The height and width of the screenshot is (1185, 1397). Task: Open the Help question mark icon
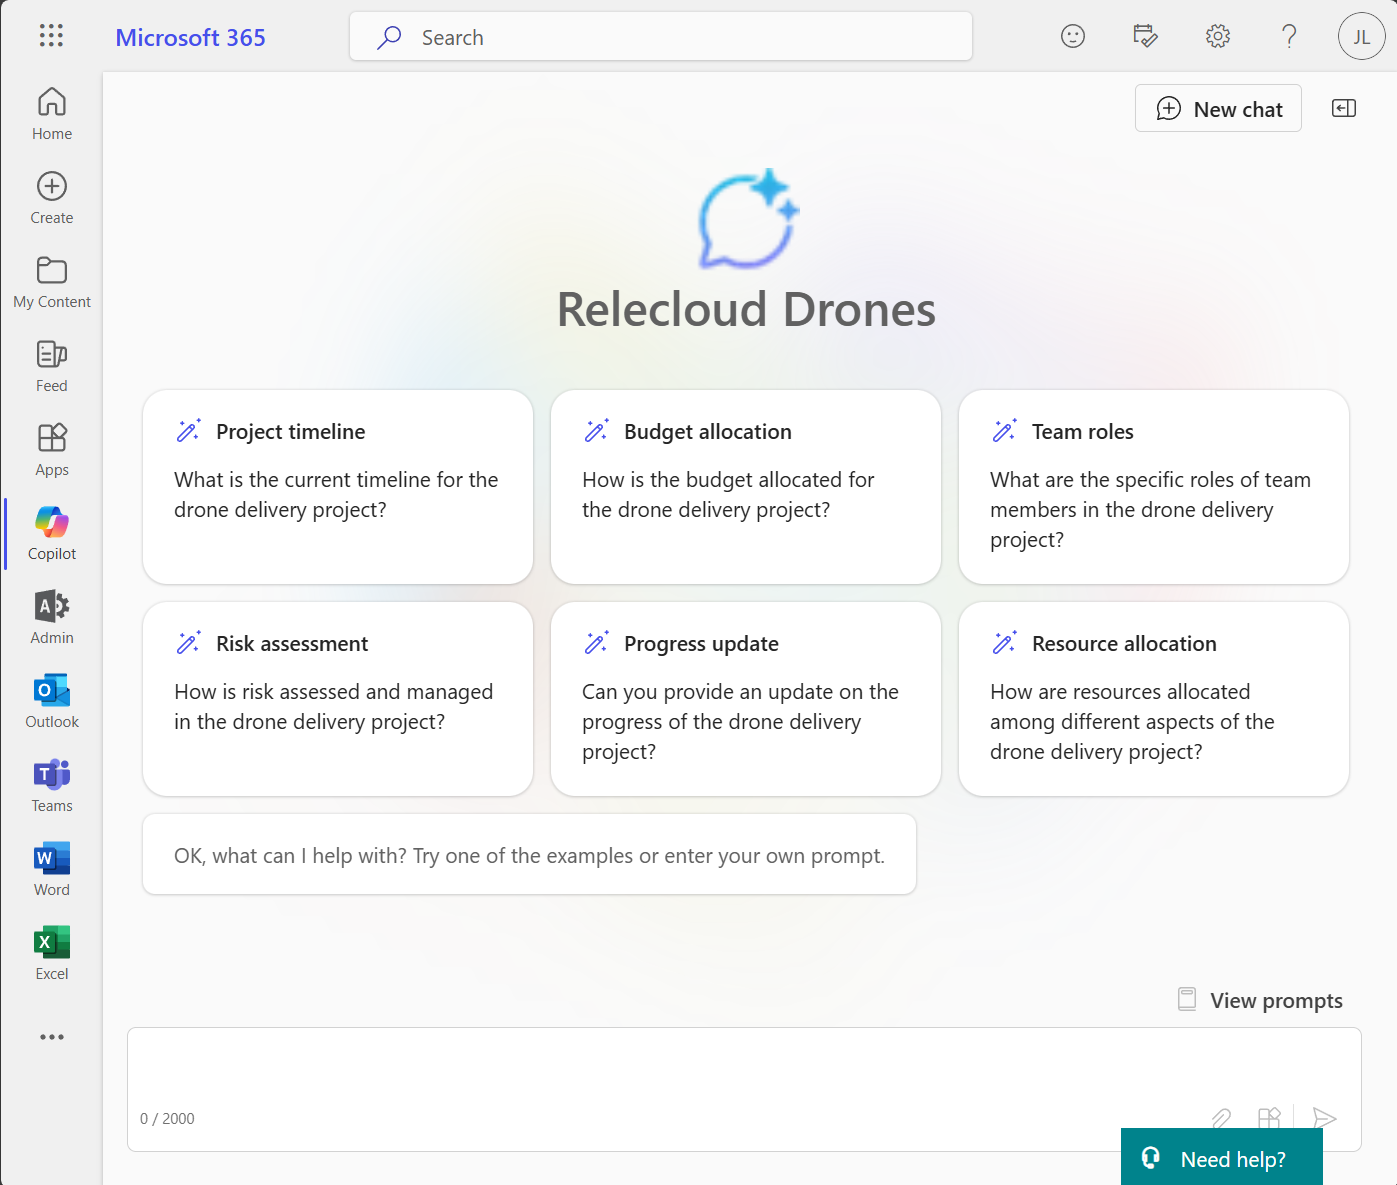click(x=1289, y=36)
